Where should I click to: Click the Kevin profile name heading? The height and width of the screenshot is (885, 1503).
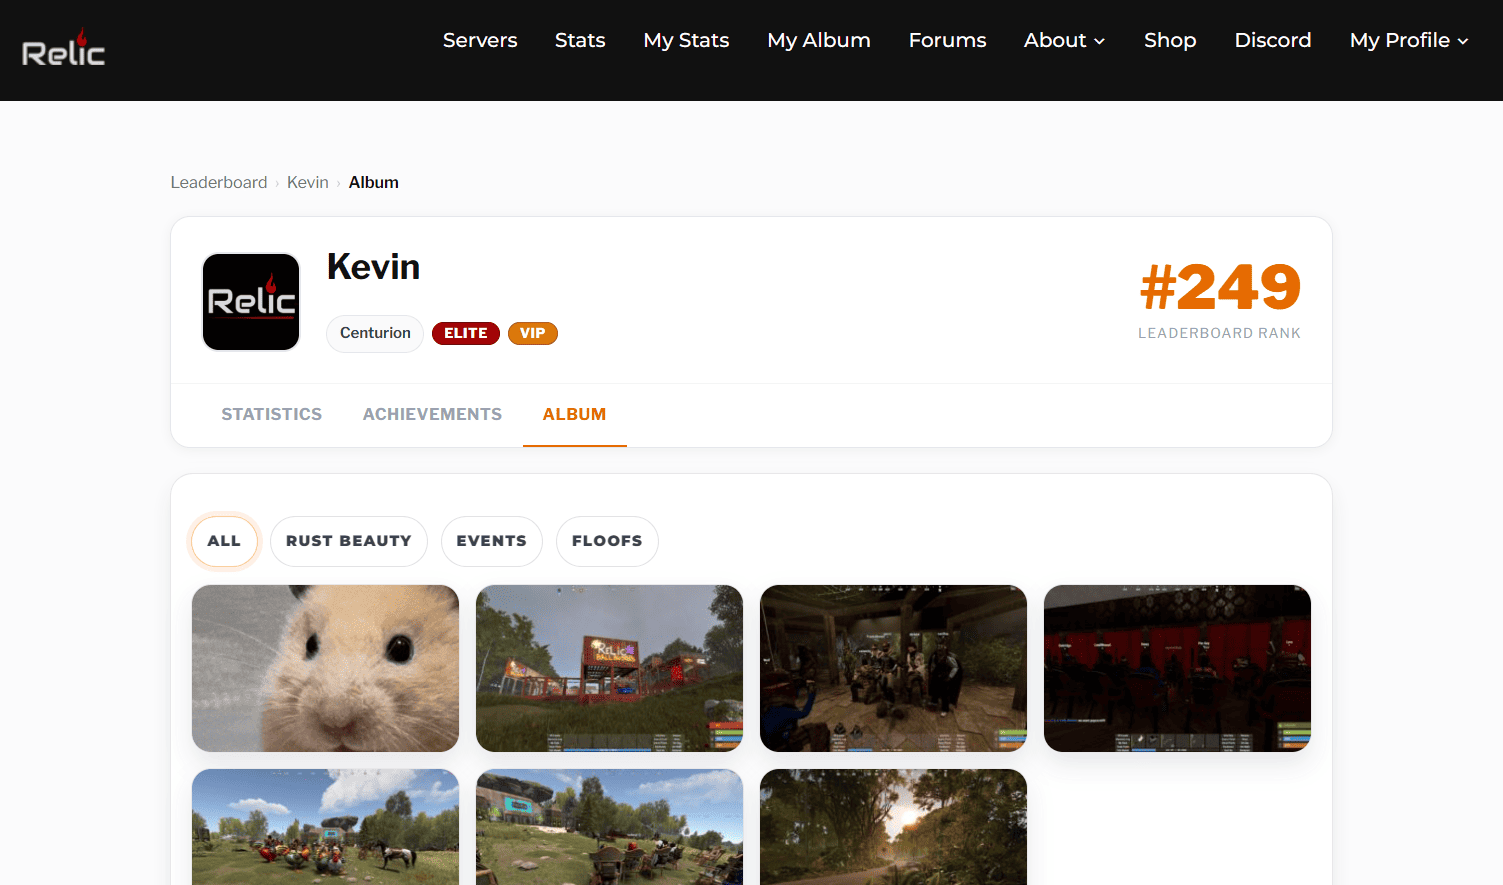(373, 267)
